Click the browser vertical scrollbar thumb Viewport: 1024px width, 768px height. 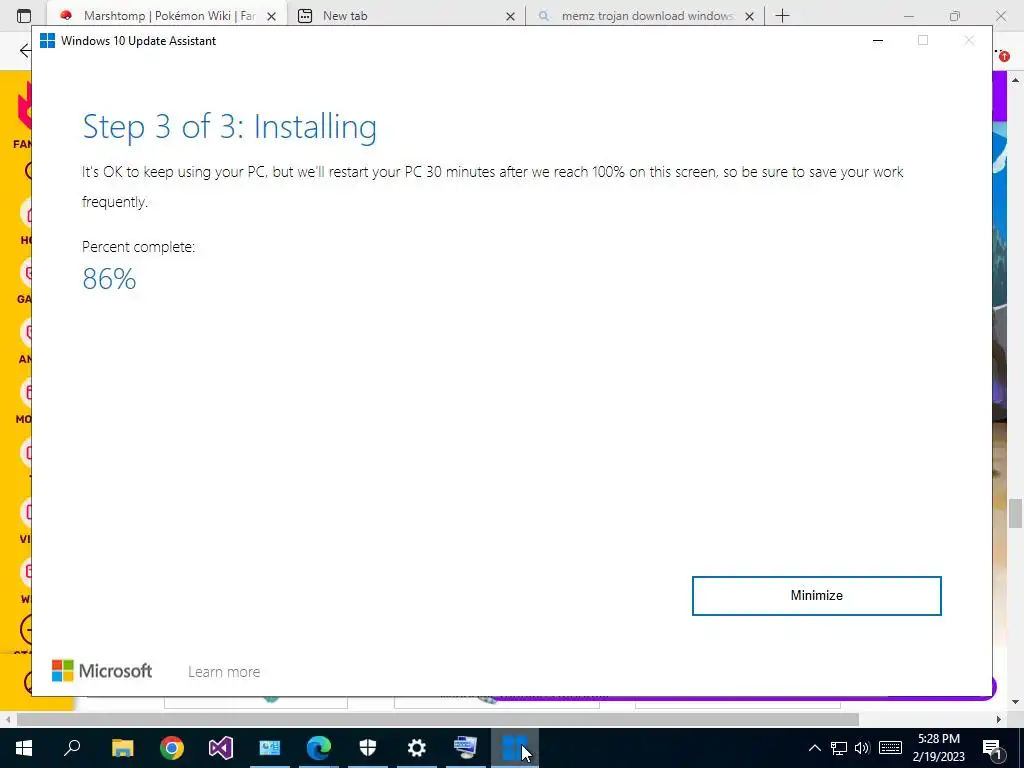(x=1015, y=513)
